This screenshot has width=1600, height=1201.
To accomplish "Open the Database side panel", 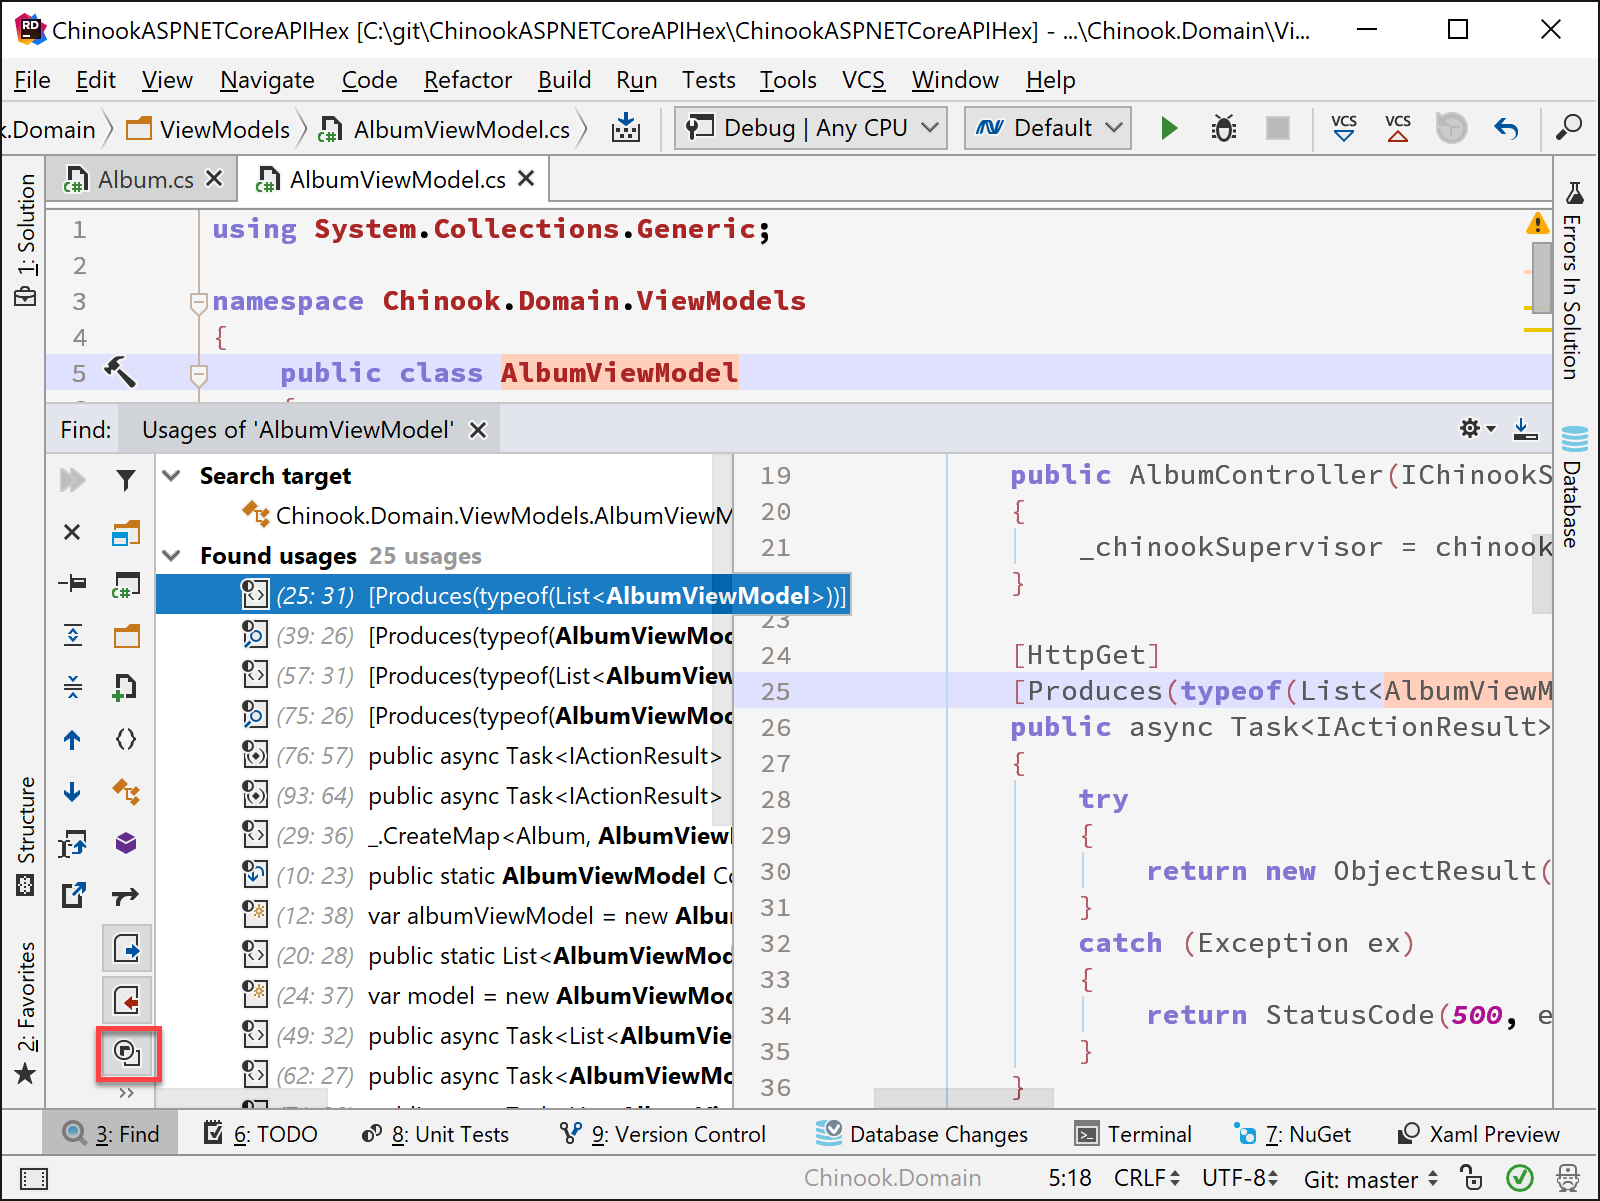I will tap(1575, 487).
